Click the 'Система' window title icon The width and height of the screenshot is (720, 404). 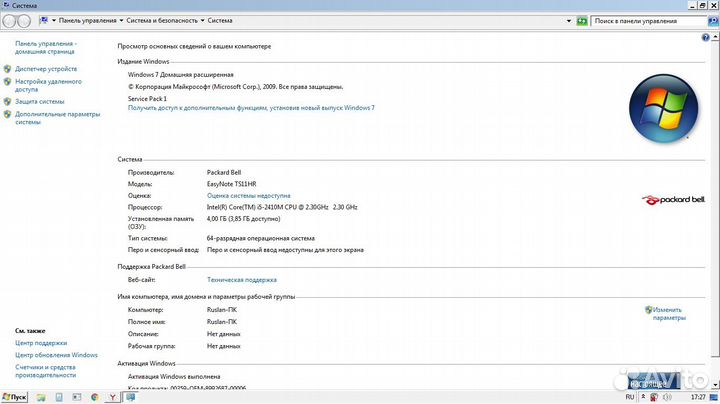coord(6,5)
